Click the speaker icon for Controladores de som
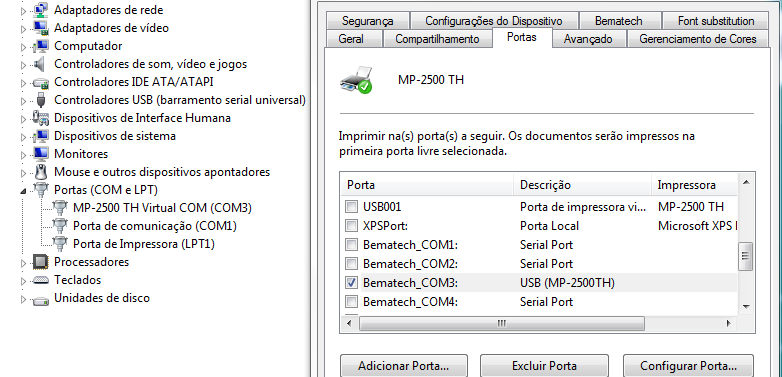 40,64
